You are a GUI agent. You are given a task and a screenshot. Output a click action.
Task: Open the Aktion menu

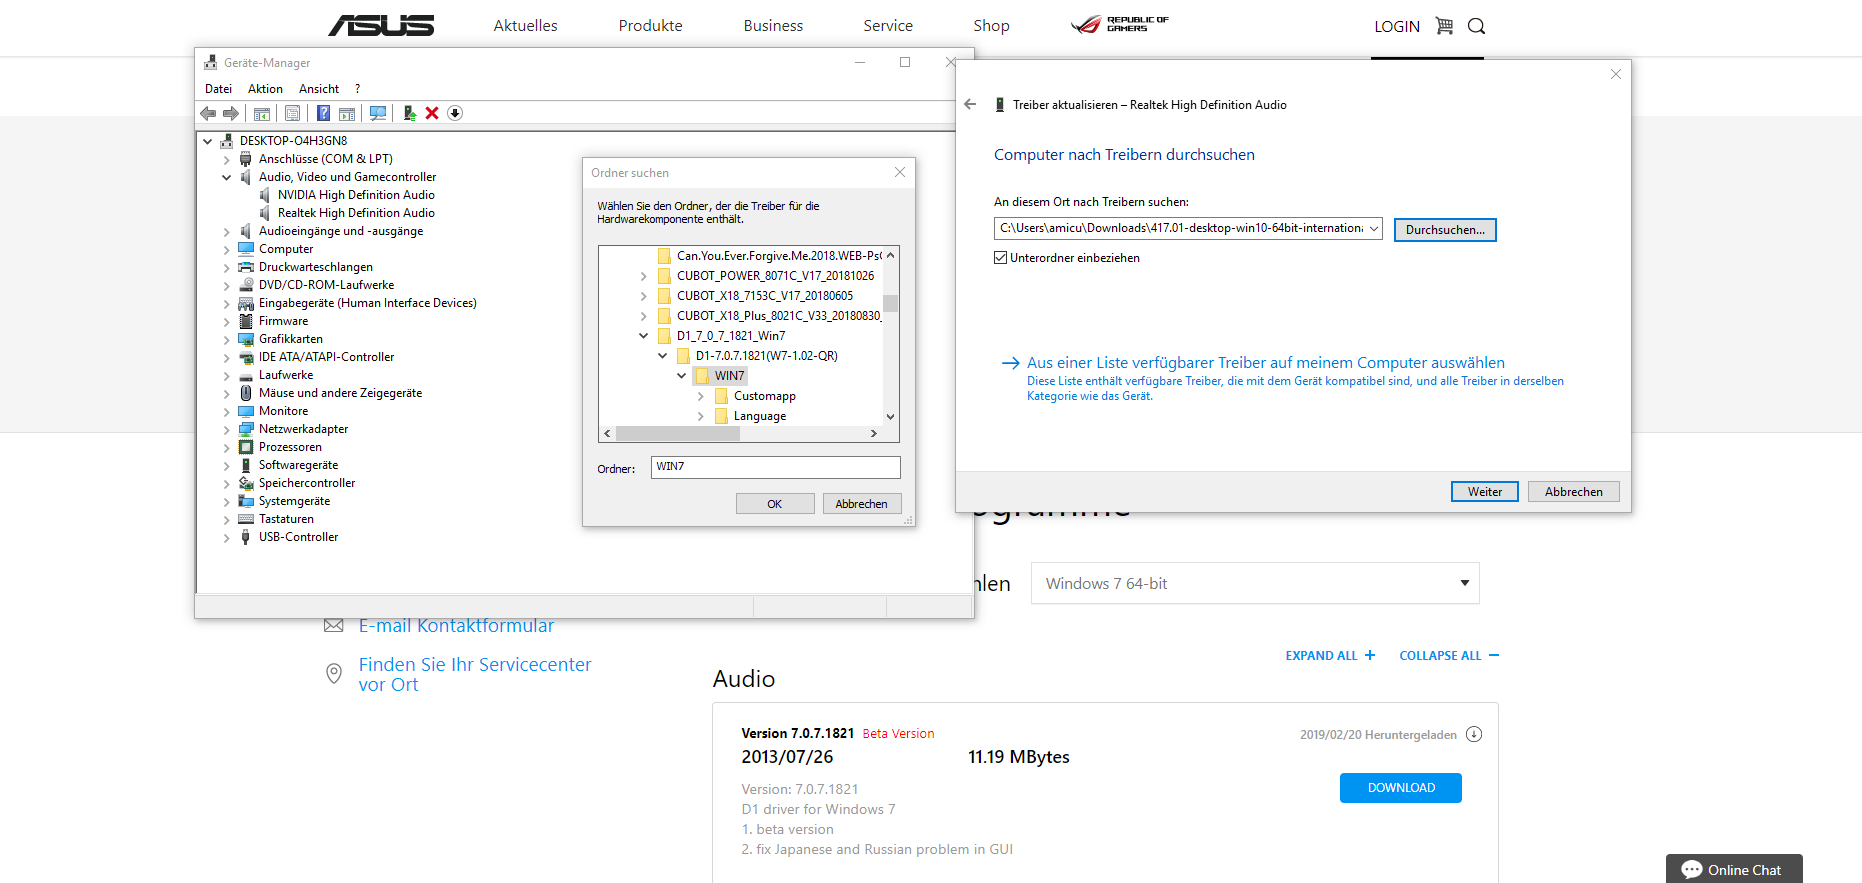click(x=265, y=89)
